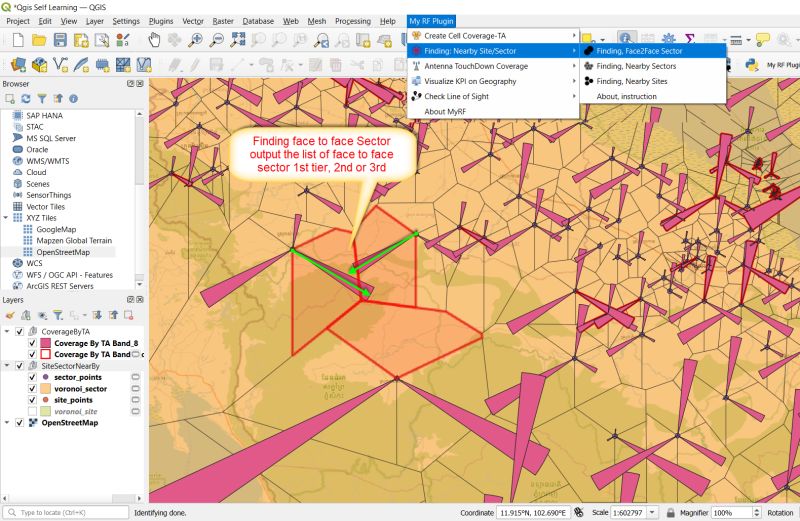Select the Identify Features tool
Screen dimensions: 800x521
(627, 39)
